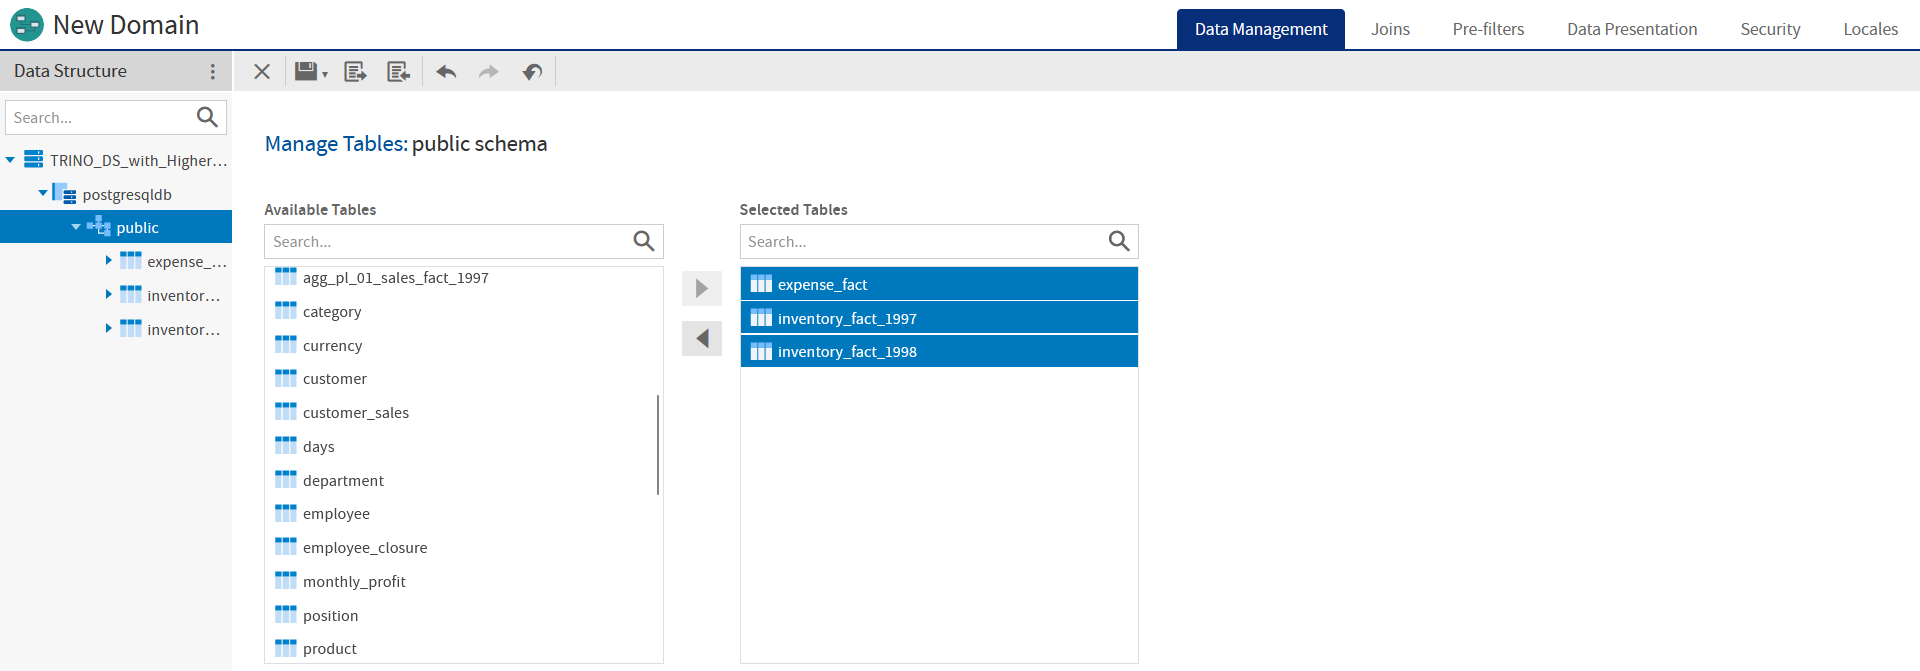Screen dimensions: 1920x671
Task: Expand the first inventor… table node
Action: 108,294
